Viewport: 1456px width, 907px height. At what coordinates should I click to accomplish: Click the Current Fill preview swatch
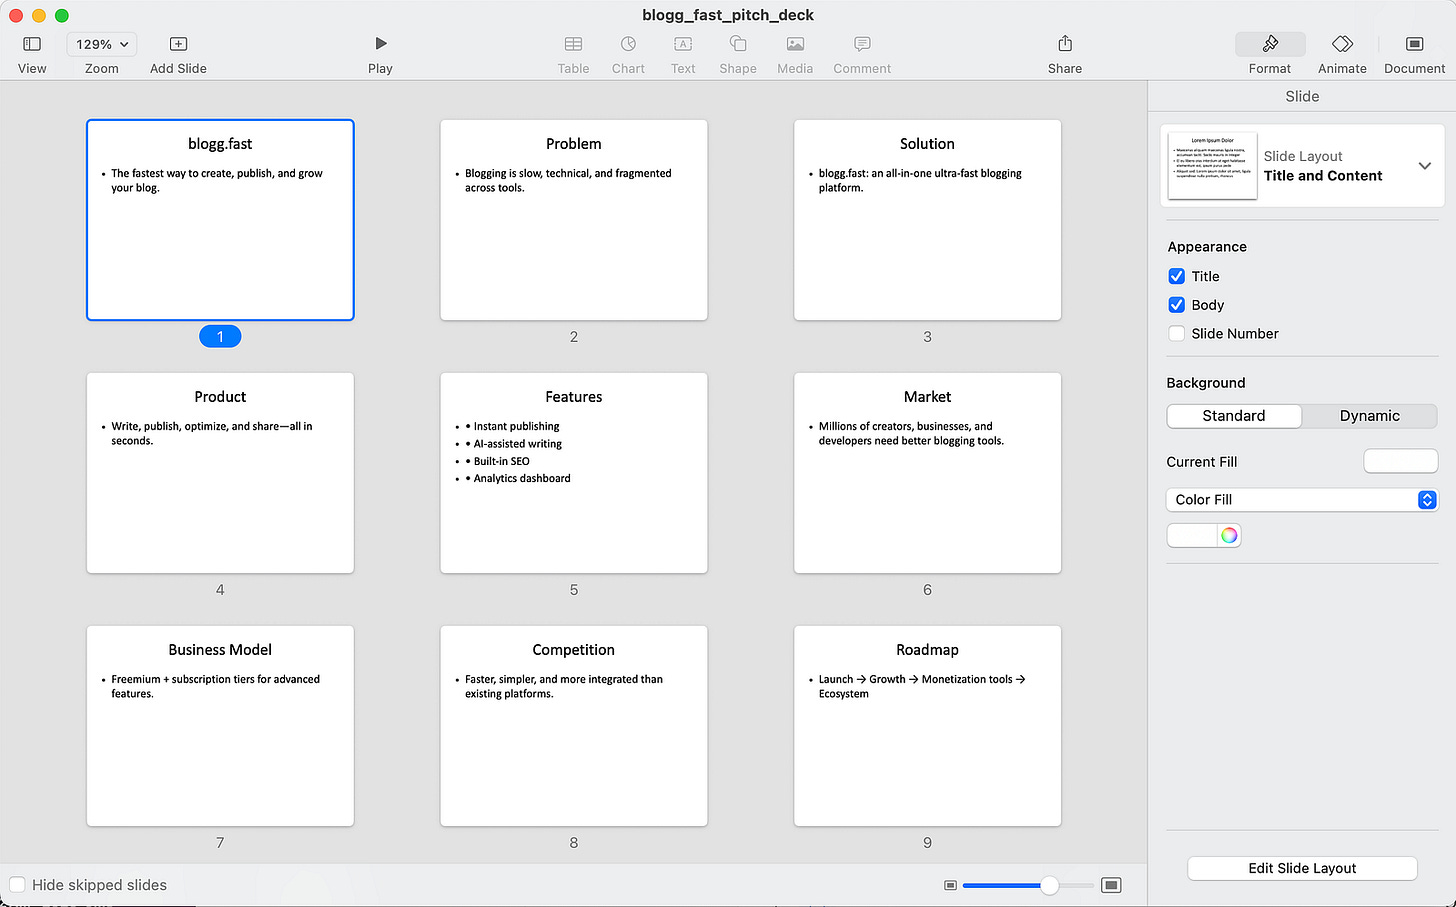tap(1400, 461)
